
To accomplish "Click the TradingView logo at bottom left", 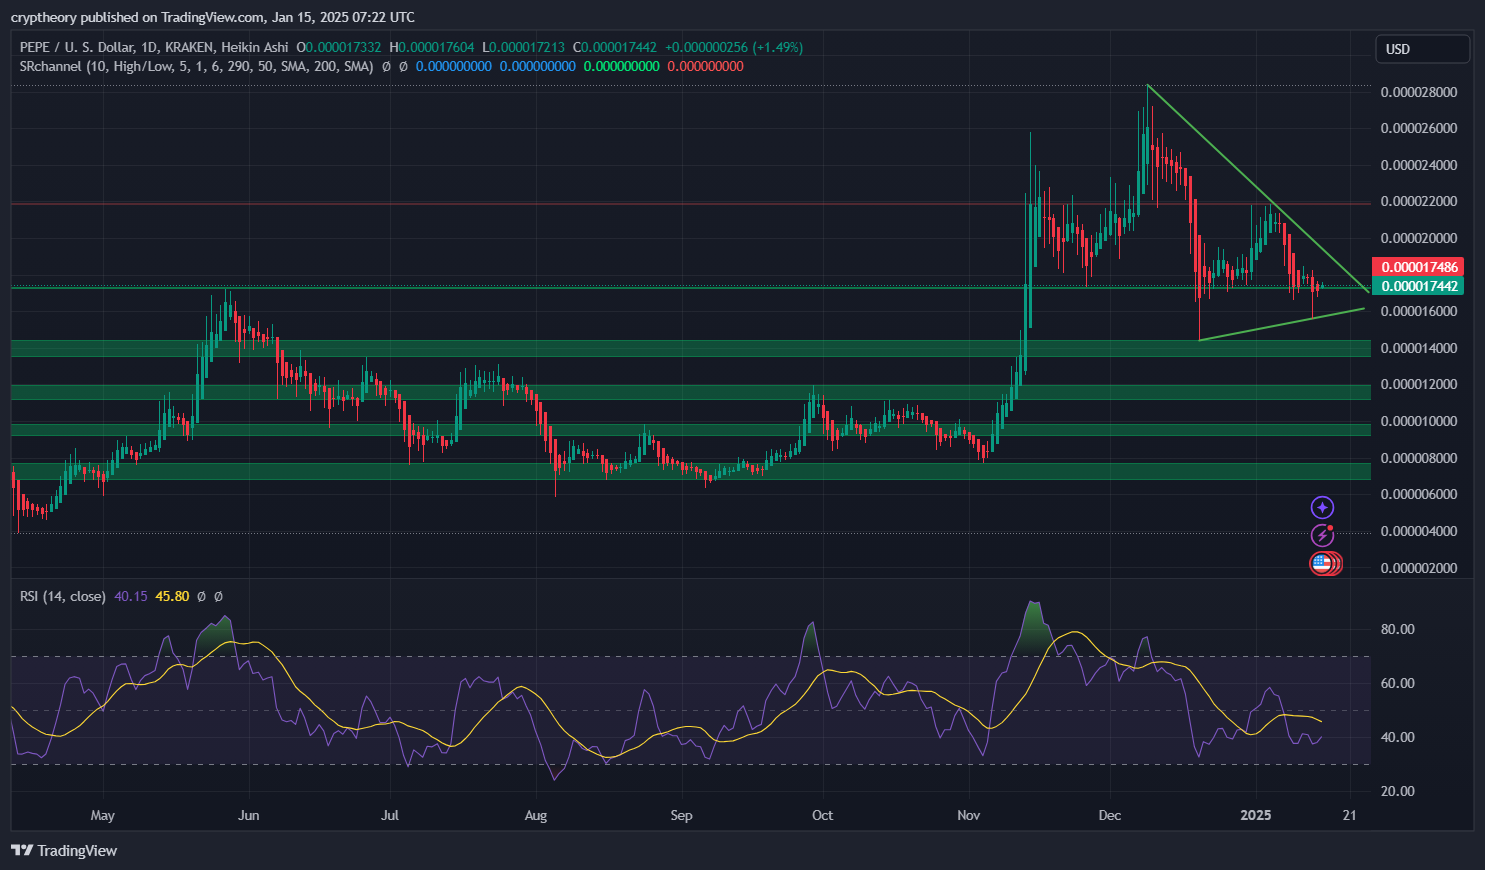I will click(x=64, y=851).
